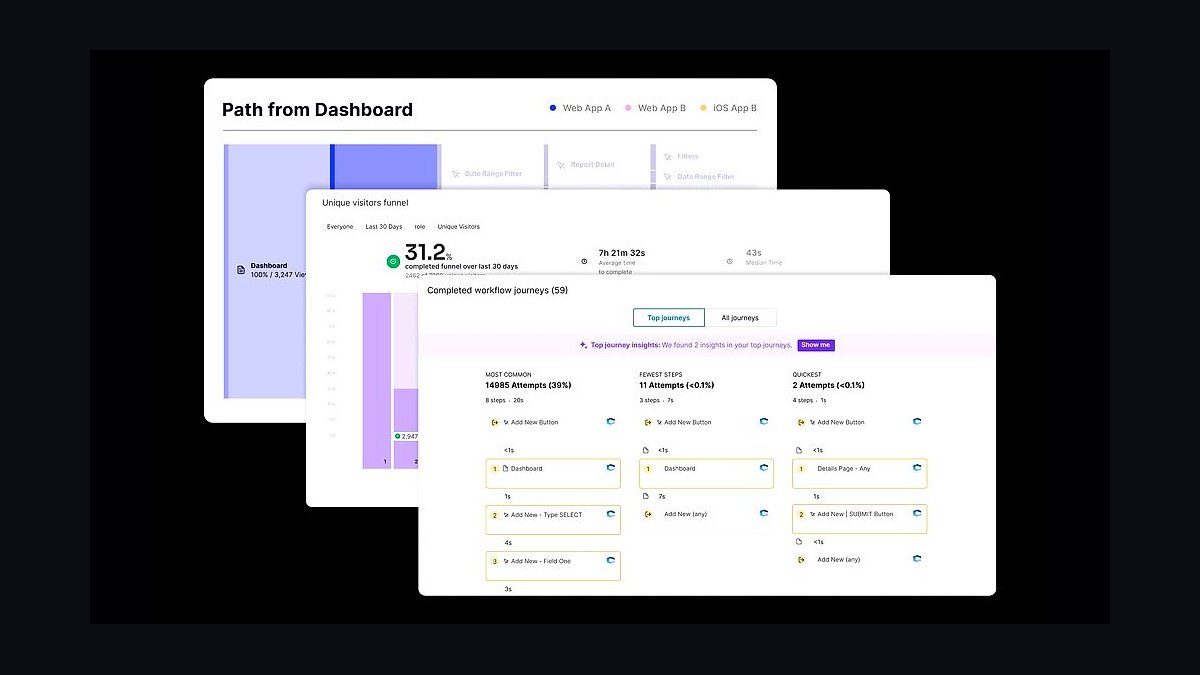Click blue C icon on Add New | SUBMIT Button

click(917, 514)
